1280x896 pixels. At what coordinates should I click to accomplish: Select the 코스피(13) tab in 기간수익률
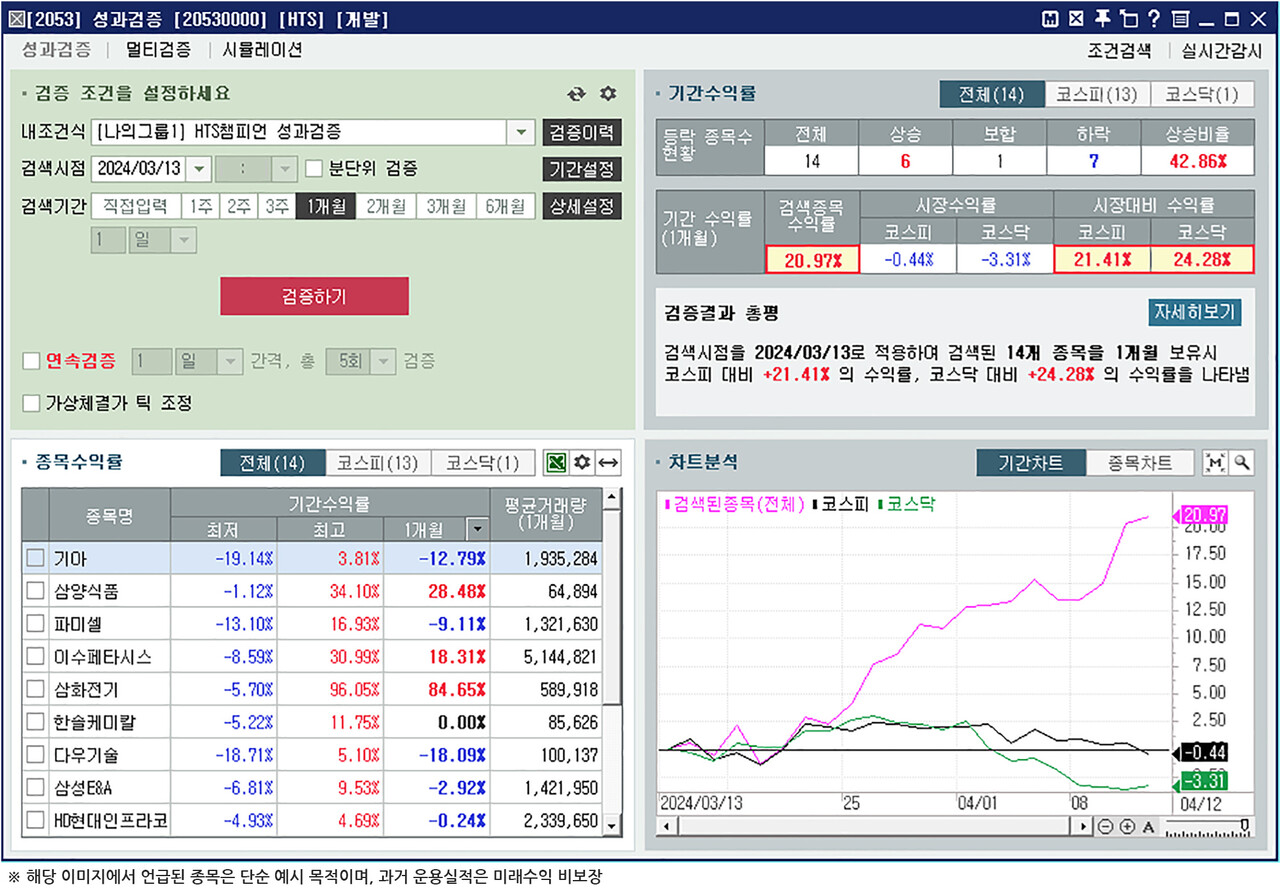point(1096,94)
